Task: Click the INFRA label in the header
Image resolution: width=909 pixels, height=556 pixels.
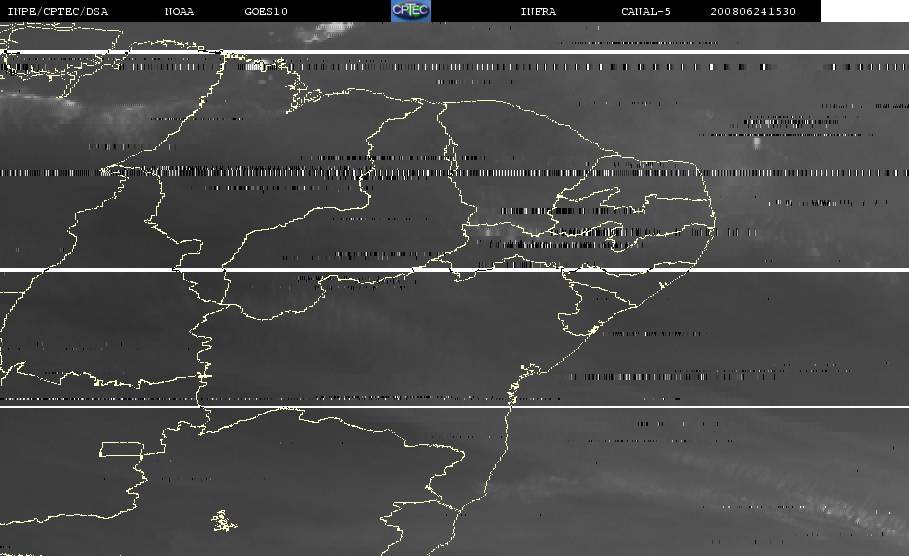Action: coord(538,11)
